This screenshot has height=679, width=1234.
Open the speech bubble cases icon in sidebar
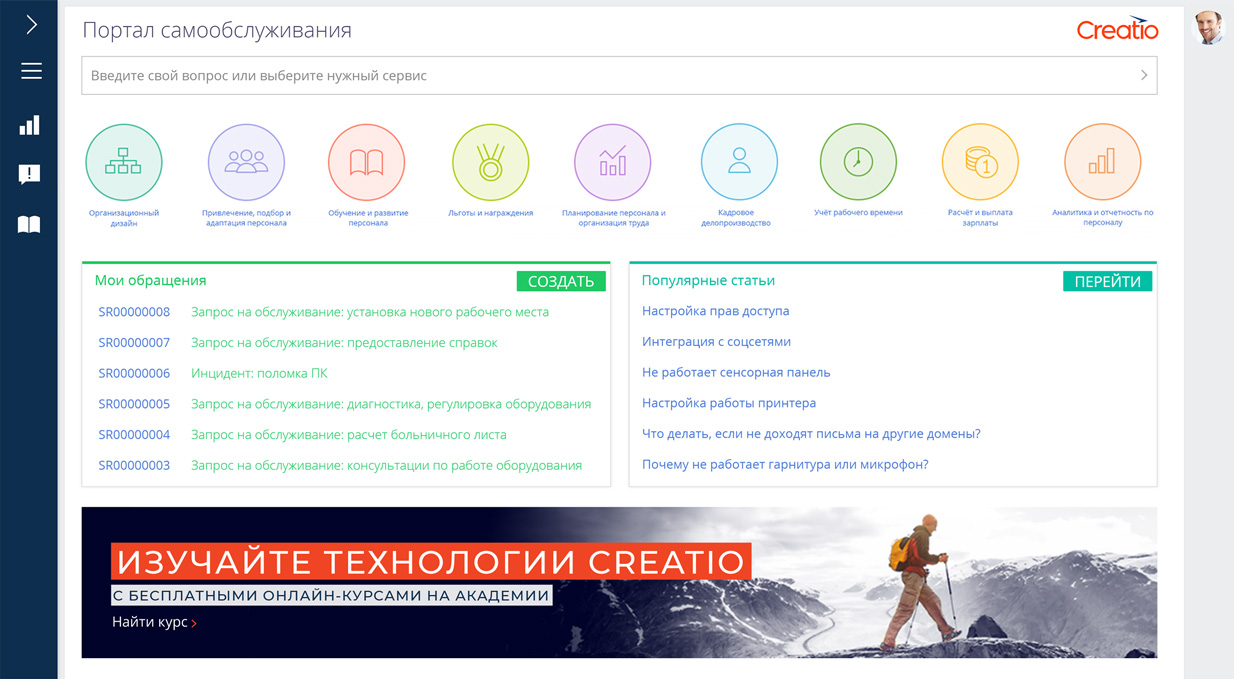point(30,175)
